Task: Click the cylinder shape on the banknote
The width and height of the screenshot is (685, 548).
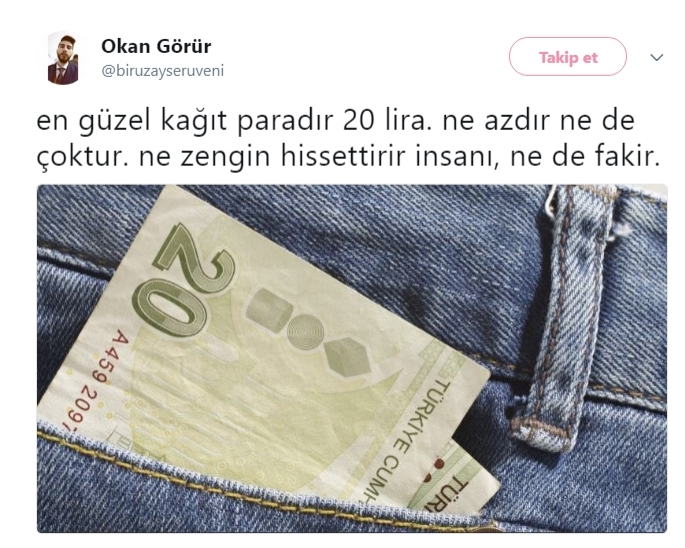Action: tap(269, 310)
